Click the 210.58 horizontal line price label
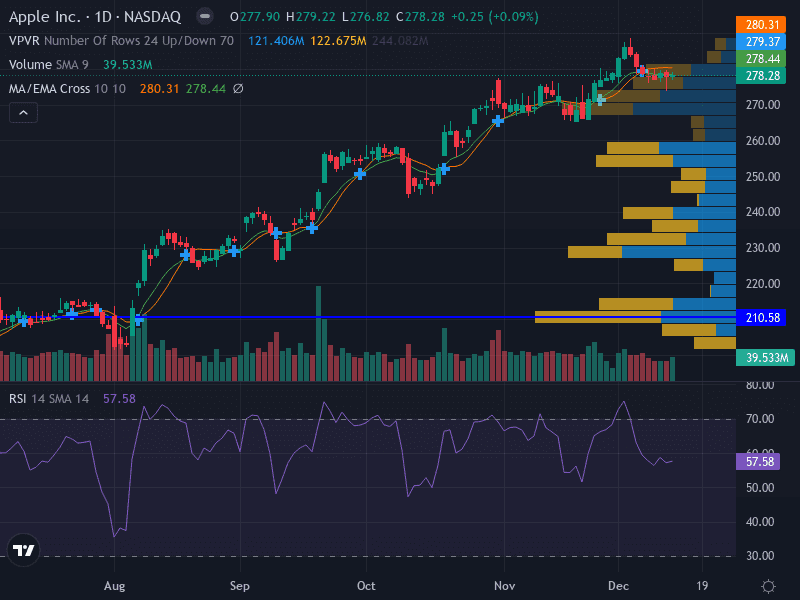This screenshot has height=600, width=800. pyautogui.click(x=761, y=318)
